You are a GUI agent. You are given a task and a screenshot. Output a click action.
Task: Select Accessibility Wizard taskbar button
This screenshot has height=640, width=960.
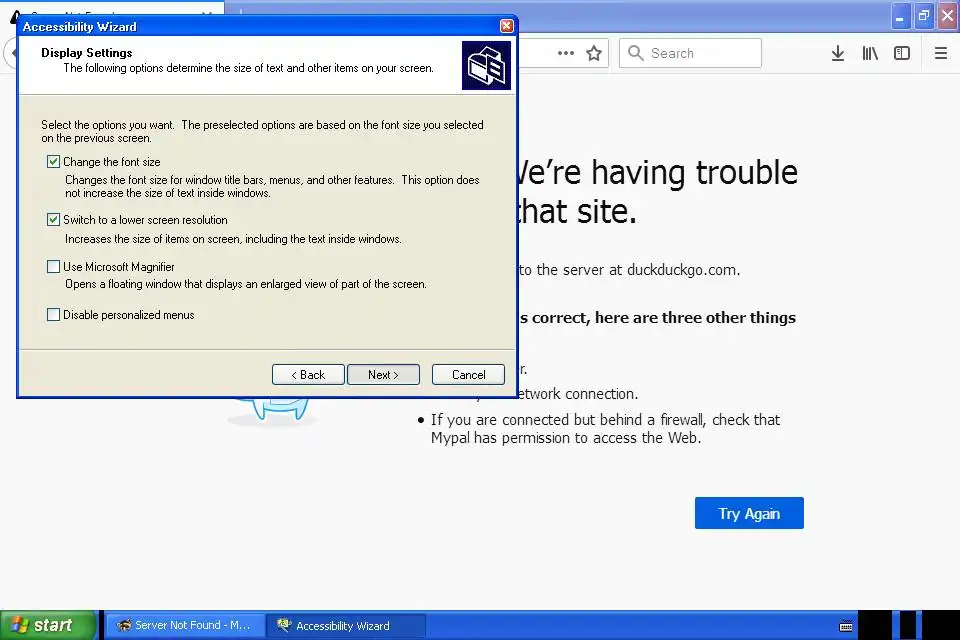point(346,625)
